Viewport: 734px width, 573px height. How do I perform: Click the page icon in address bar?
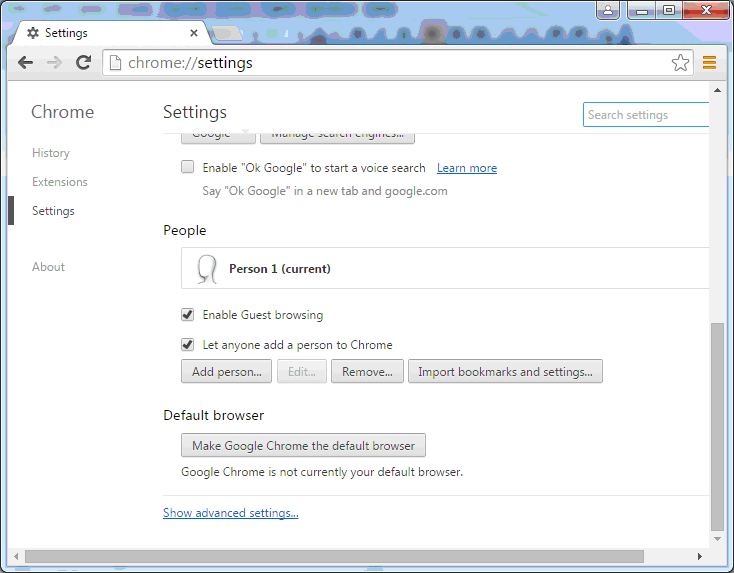[x=115, y=62]
